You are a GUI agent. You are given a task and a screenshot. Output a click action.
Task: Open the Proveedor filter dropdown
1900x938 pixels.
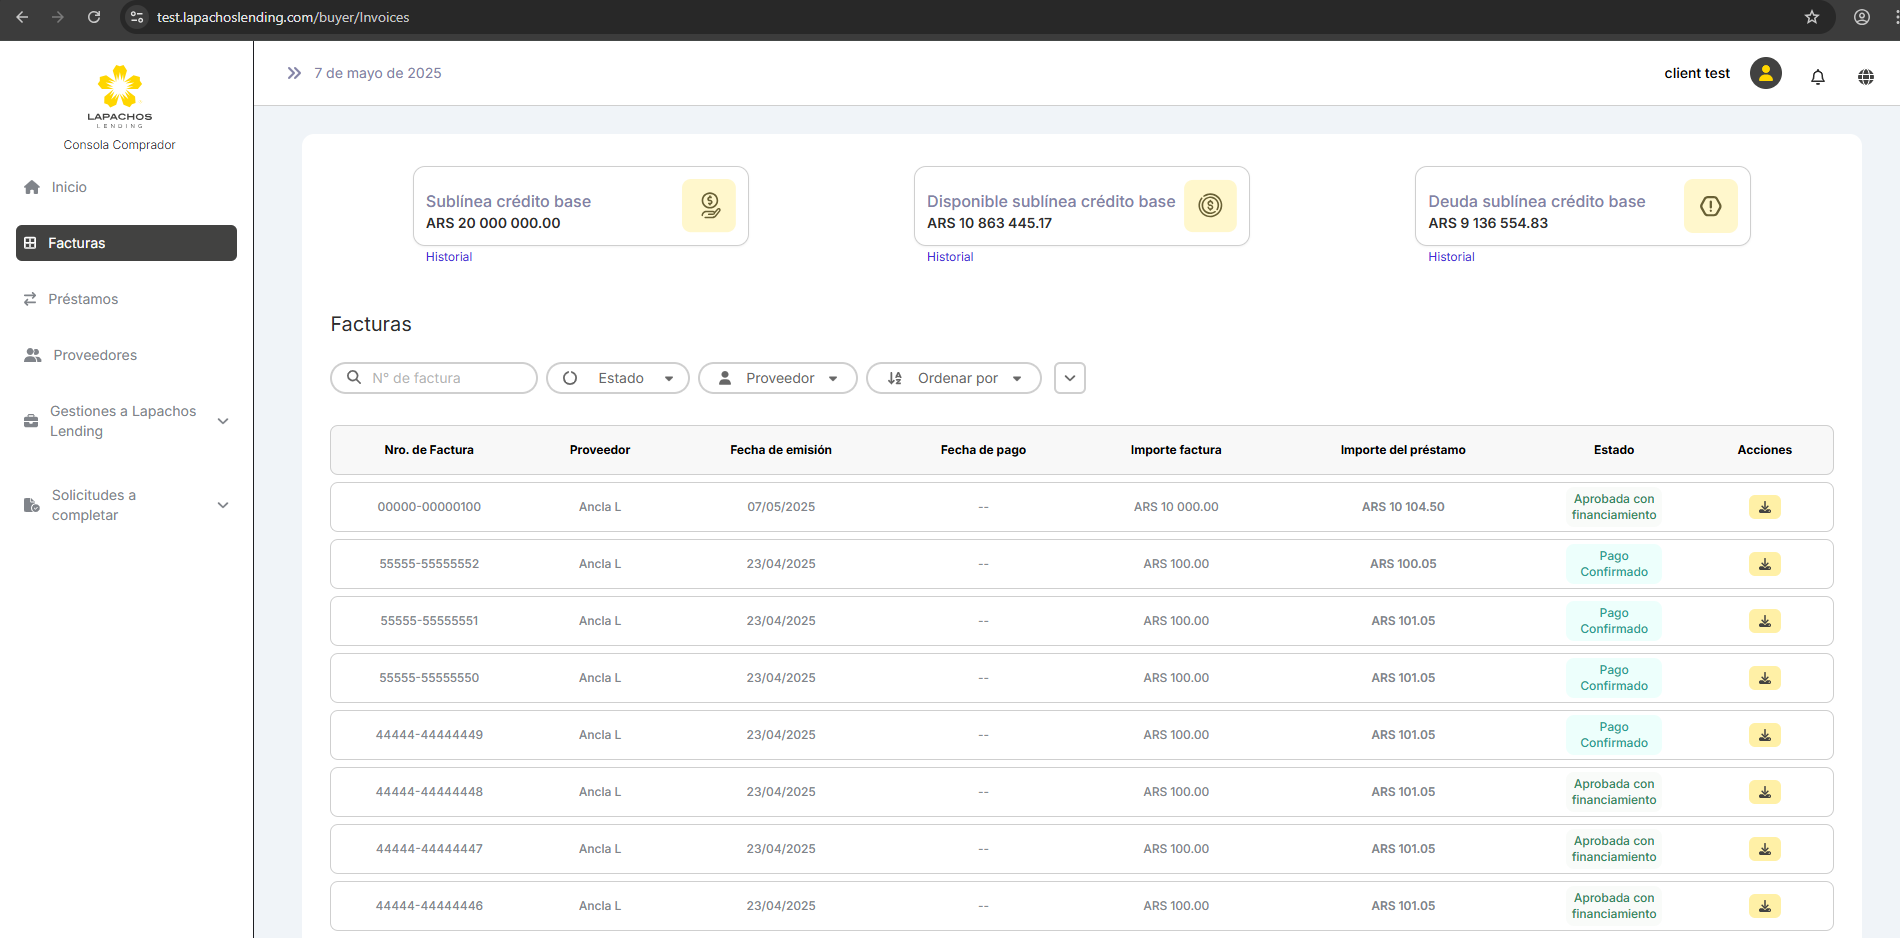tap(777, 378)
